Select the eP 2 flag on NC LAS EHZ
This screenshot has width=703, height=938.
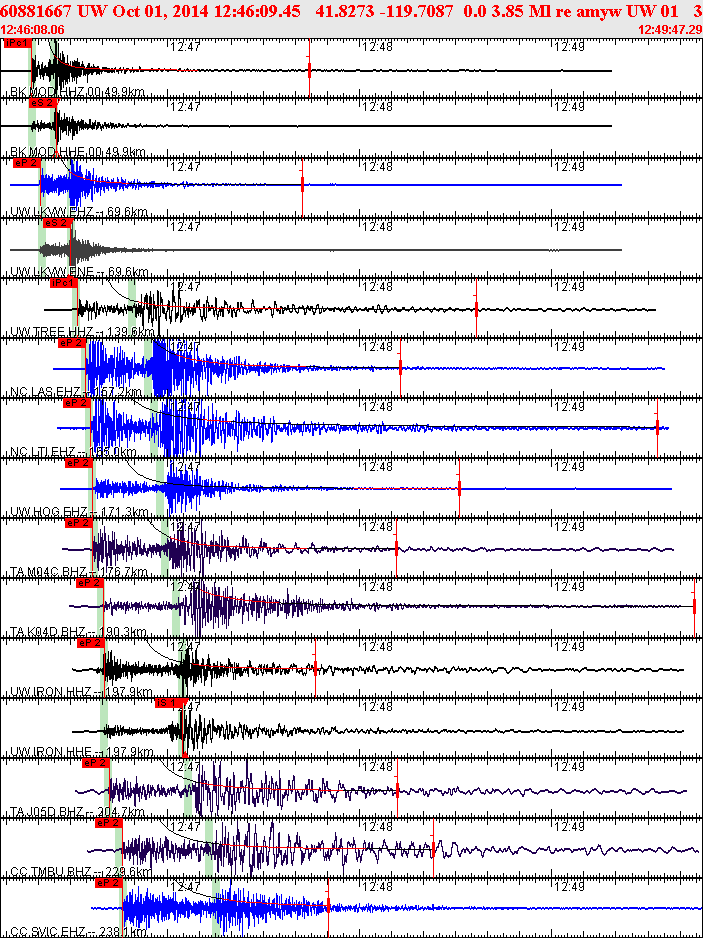(72, 343)
